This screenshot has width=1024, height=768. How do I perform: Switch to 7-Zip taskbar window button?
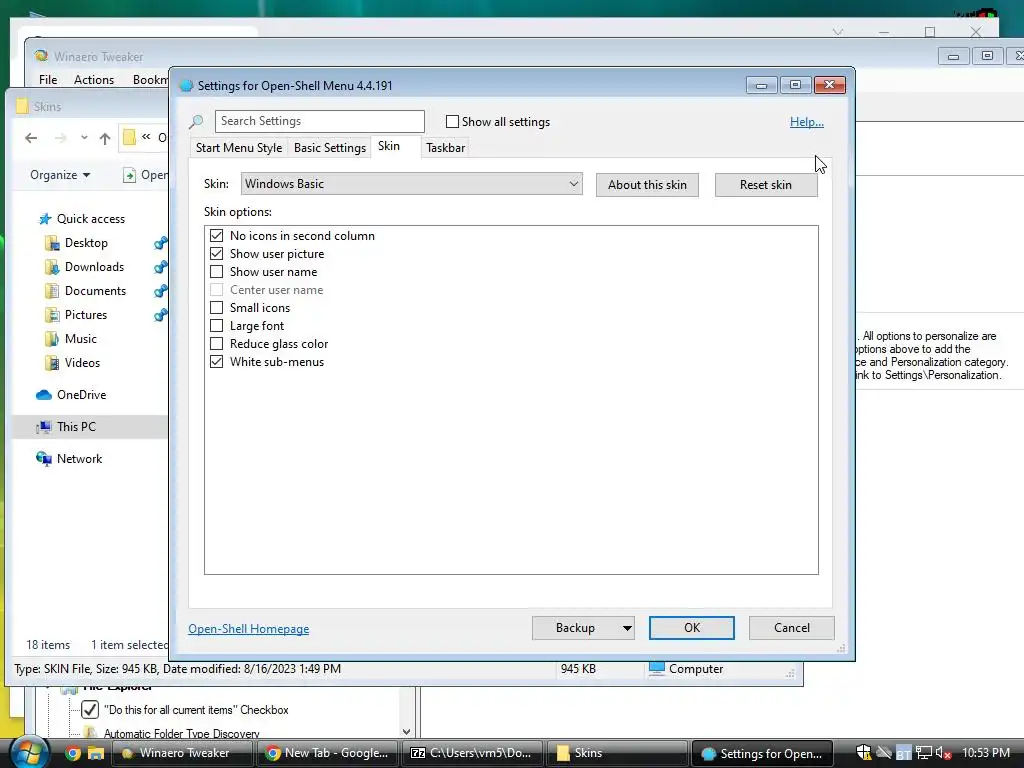tap(472, 753)
